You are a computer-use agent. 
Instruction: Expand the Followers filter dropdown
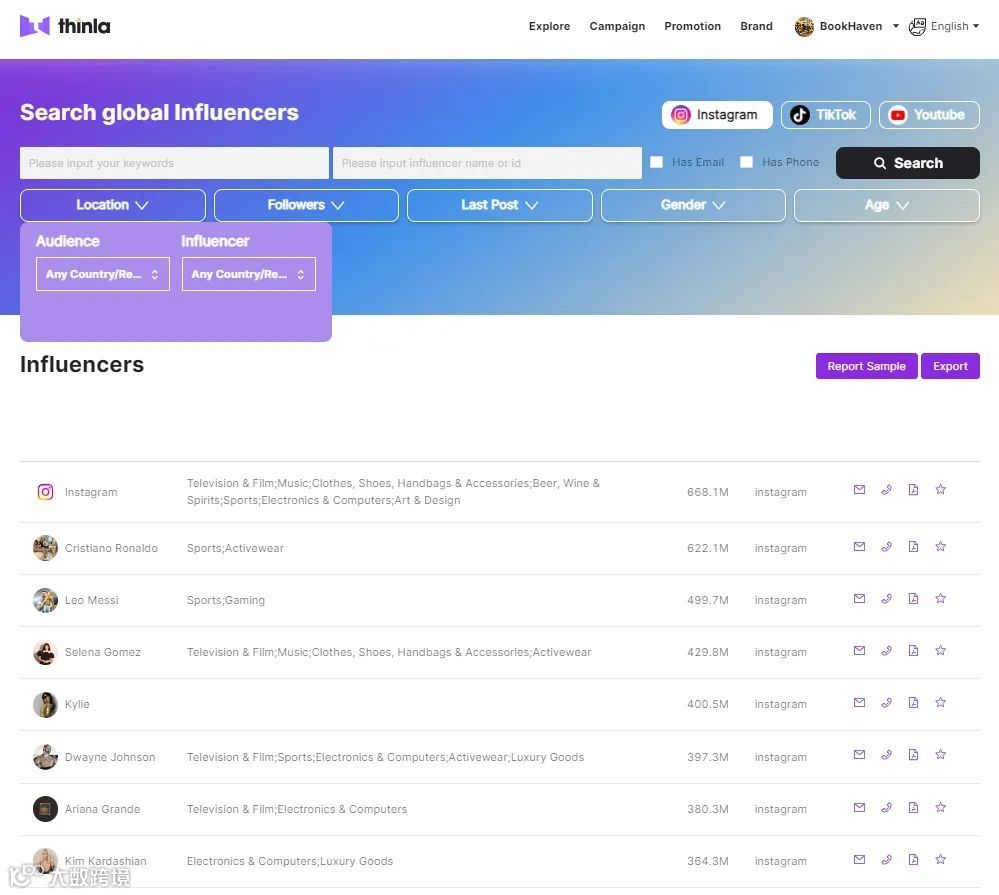pos(306,205)
